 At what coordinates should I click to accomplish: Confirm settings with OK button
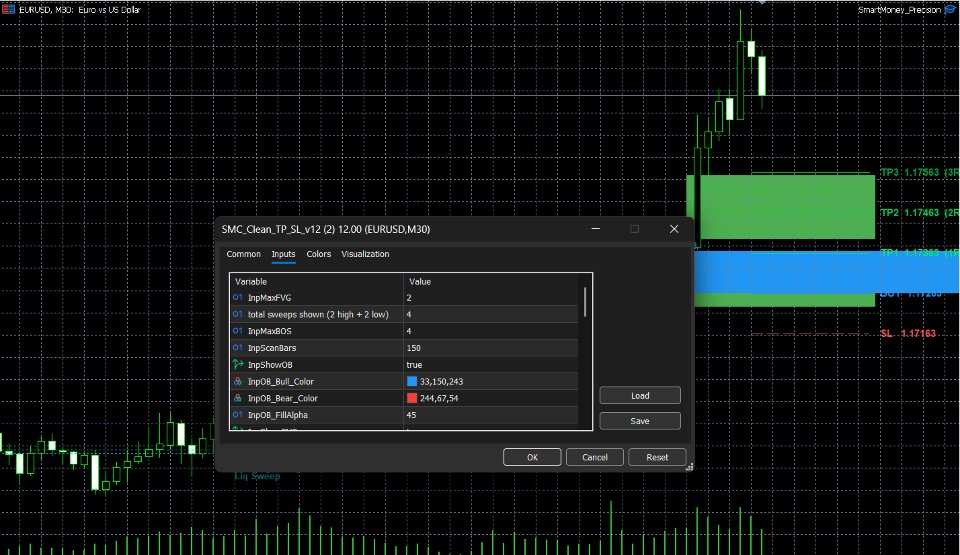[532, 457]
